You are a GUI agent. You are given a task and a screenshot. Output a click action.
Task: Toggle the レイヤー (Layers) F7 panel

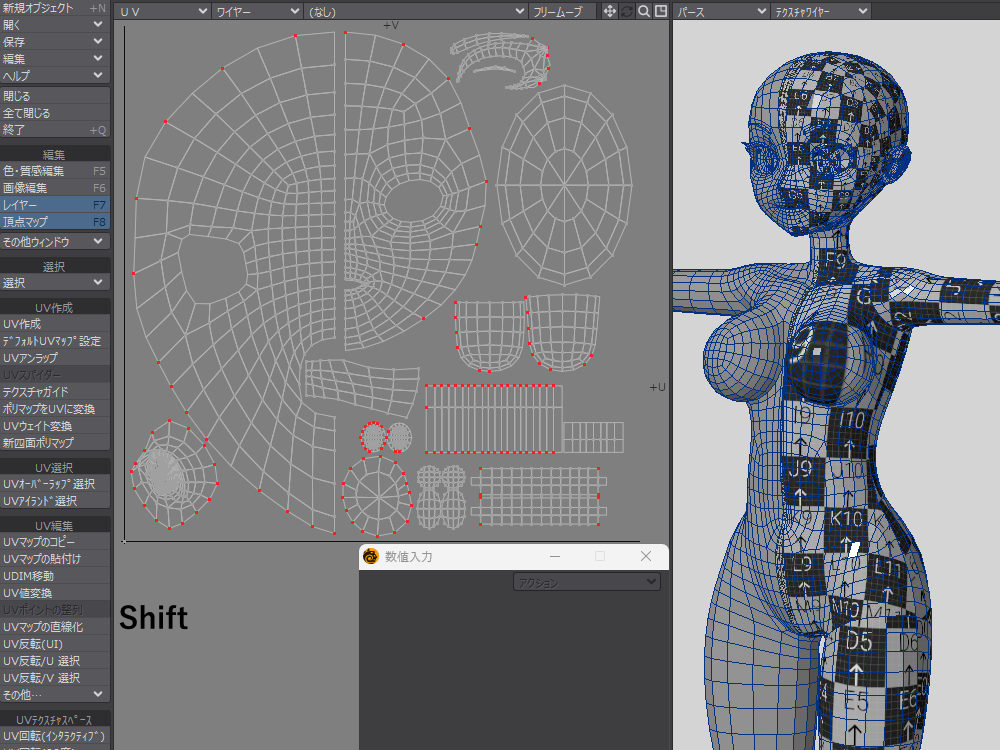coord(54,204)
